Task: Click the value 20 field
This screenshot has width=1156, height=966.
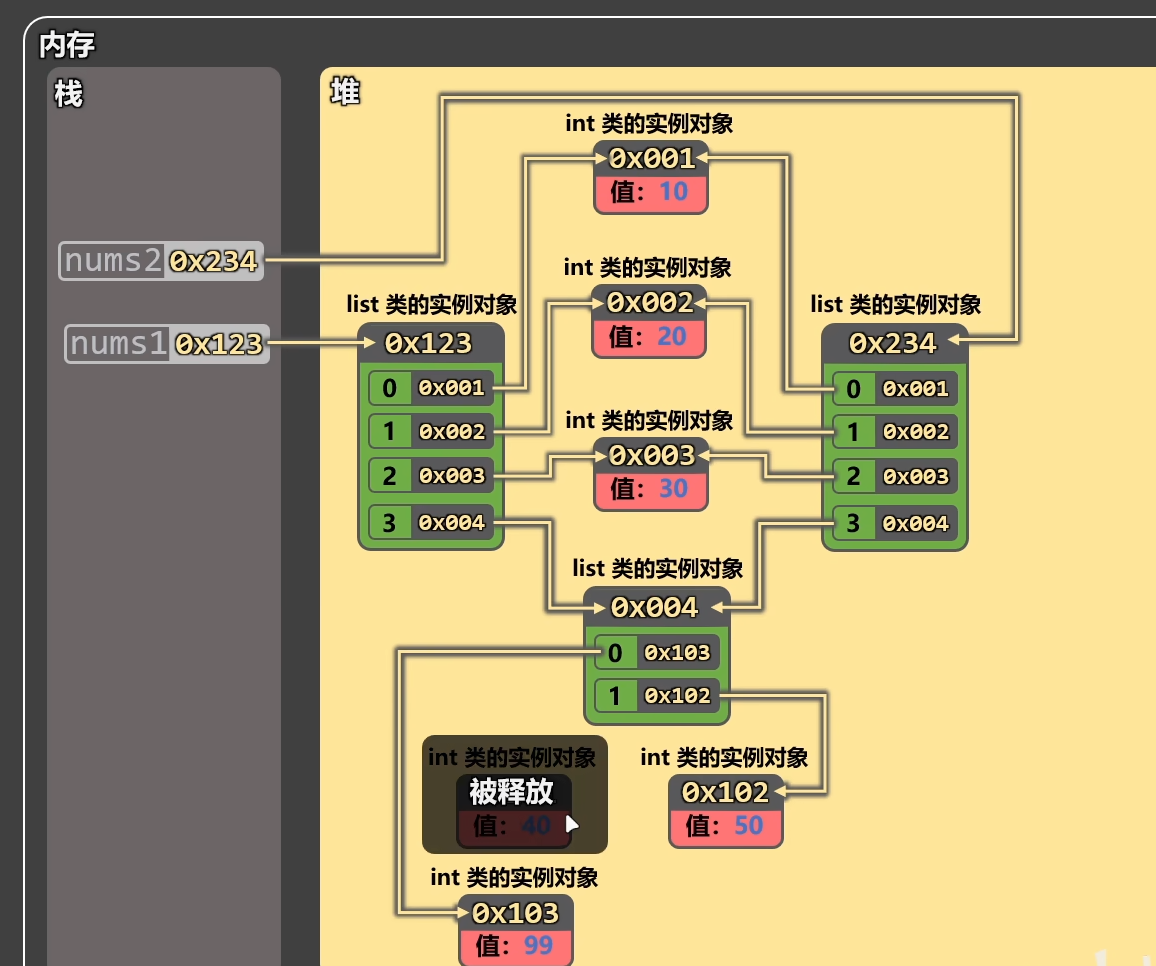Action: click(649, 338)
